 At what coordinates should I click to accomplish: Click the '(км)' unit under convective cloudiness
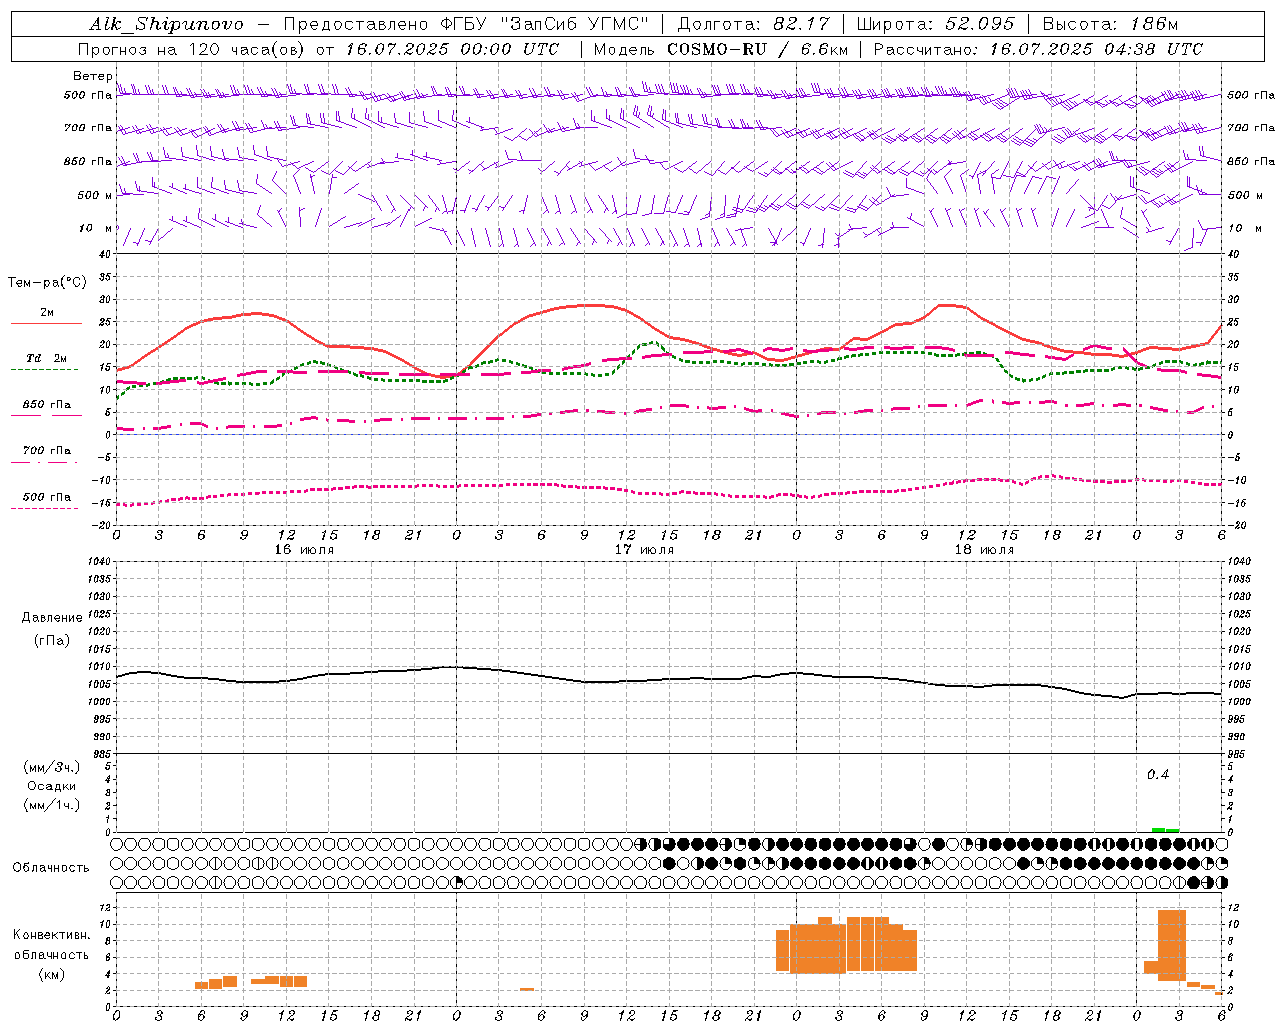(52, 974)
